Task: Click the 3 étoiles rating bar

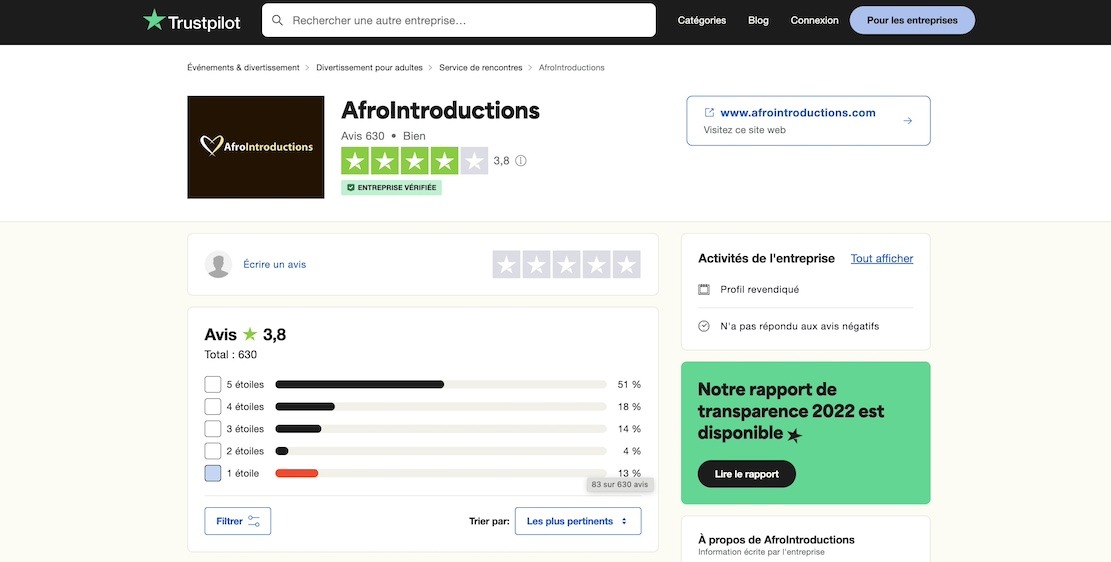Action: pos(441,429)
